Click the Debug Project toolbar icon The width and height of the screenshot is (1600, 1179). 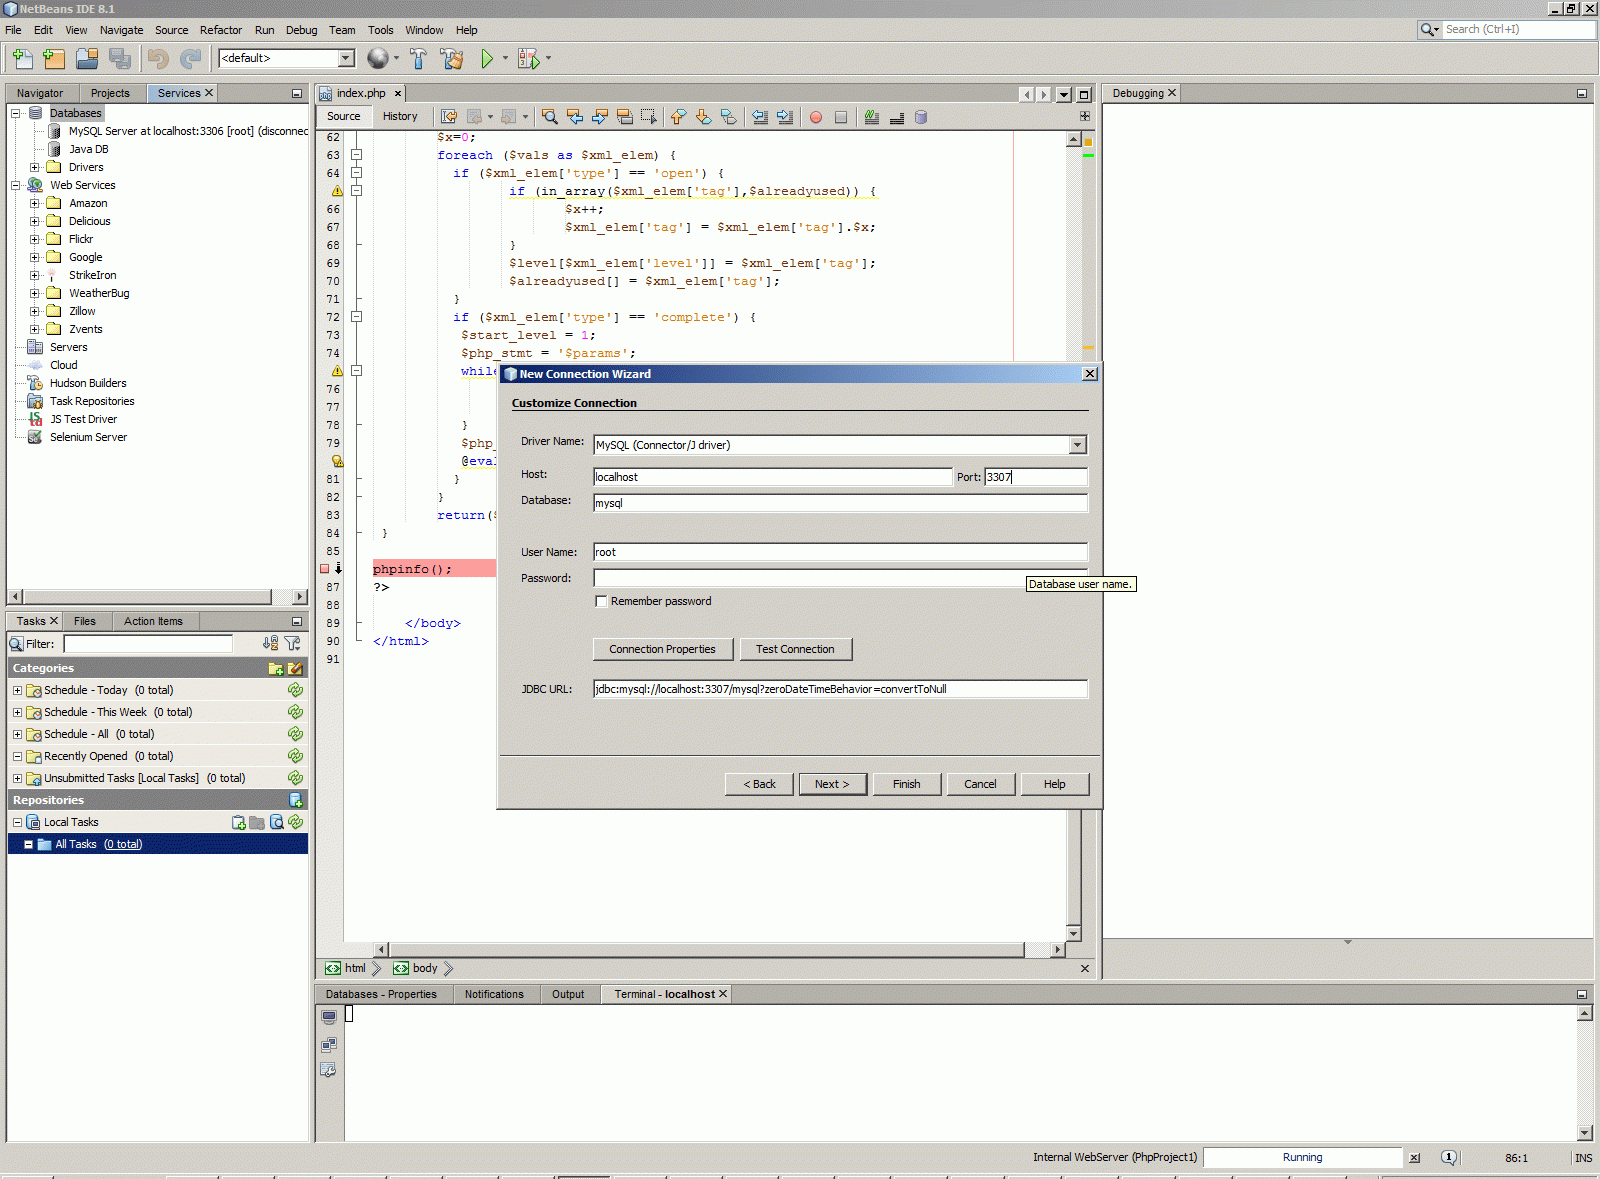(x=528, y=59)
